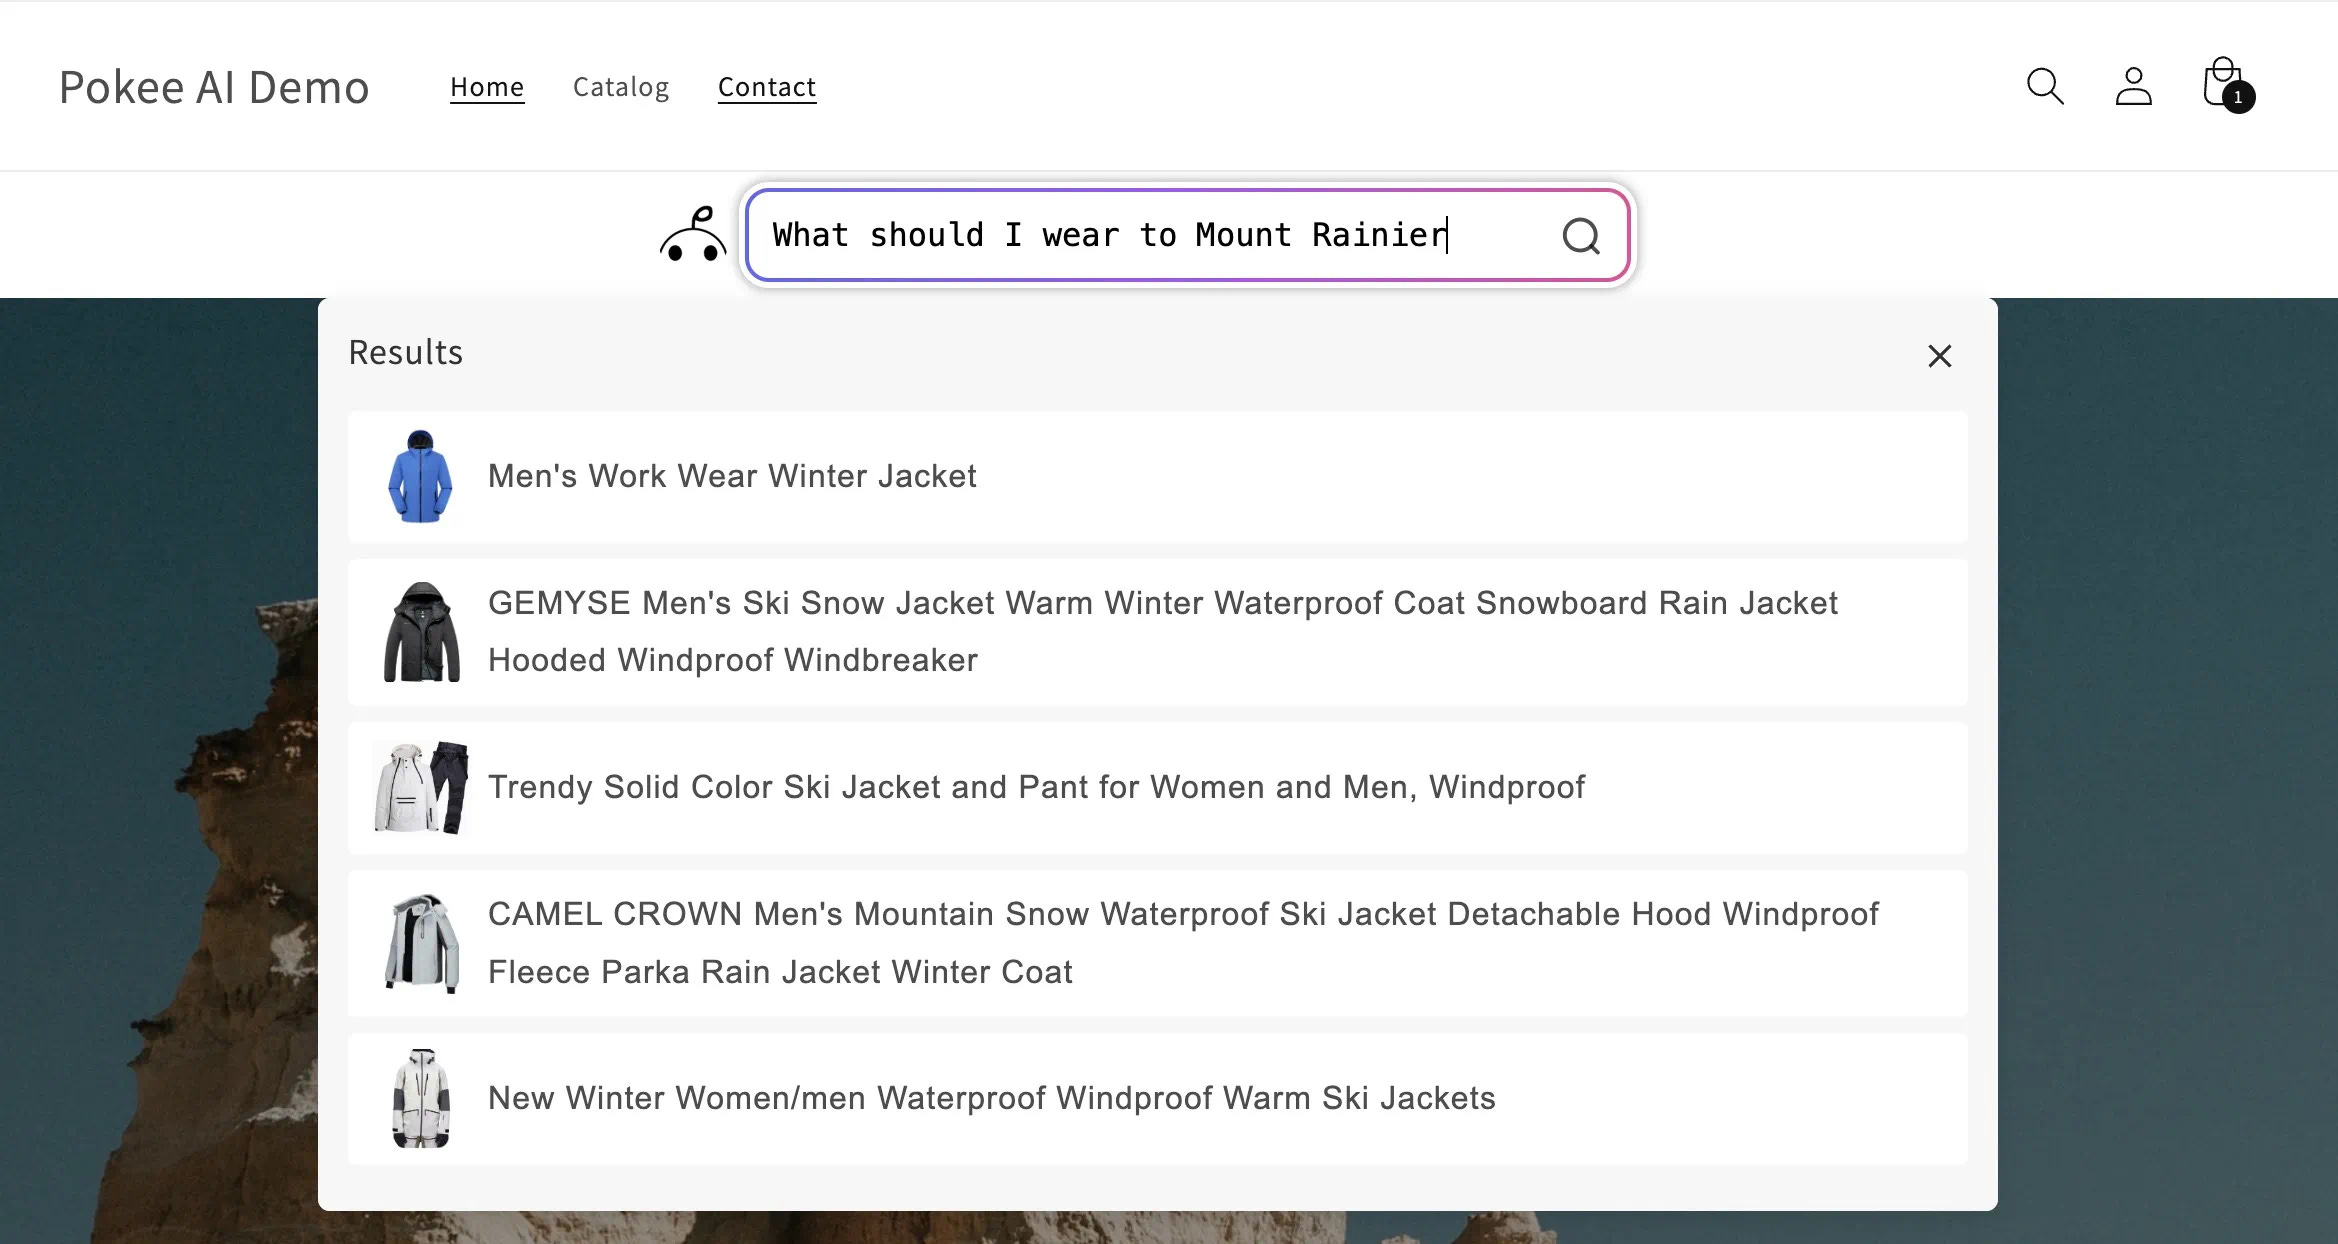Submit query with AI search button
This screenshot has width=2338, height=1244.
1581,236
